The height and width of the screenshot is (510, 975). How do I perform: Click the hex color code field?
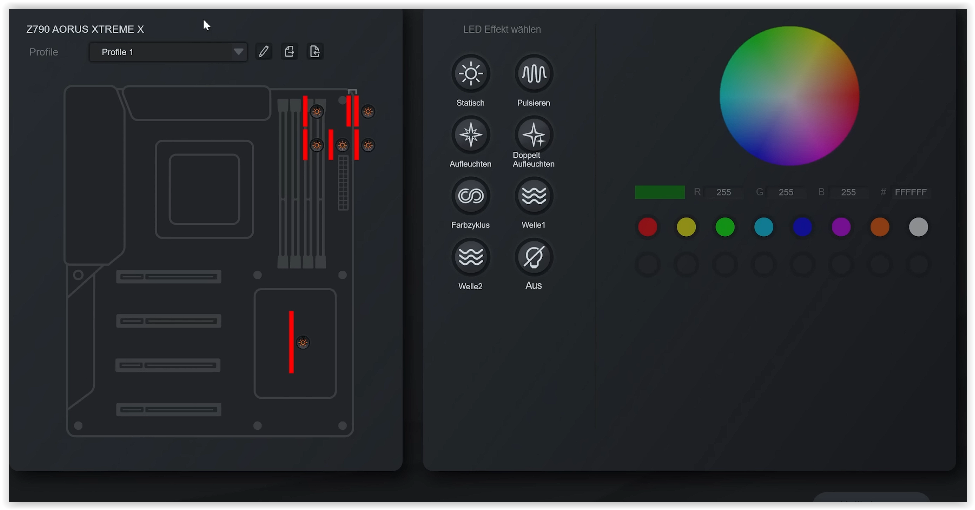(911, 192)
